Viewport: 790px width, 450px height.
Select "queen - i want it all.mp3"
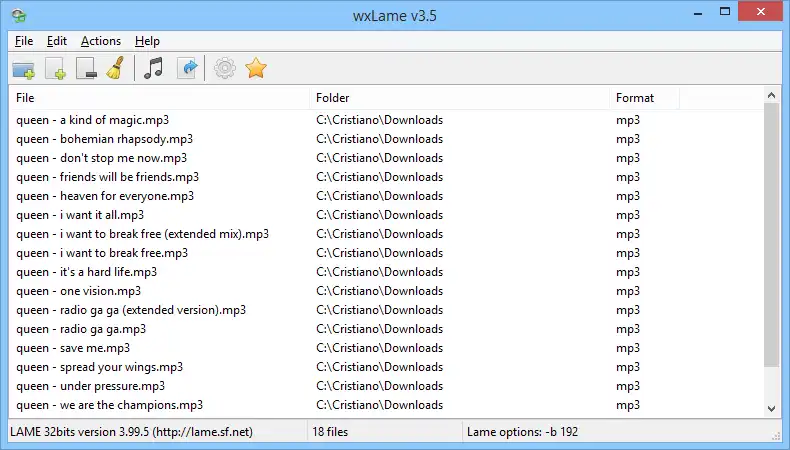click(x=80, y=215)
